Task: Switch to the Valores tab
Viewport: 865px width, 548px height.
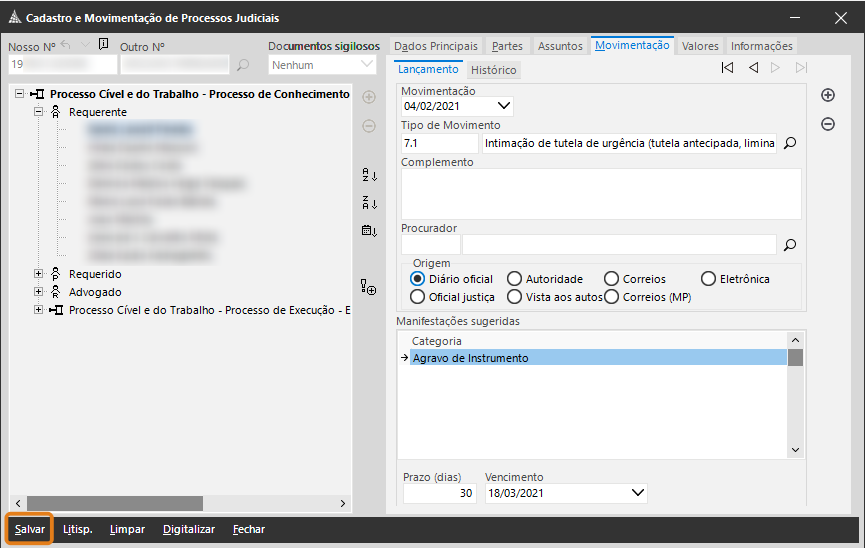Action: pyautogui.click(x=700, y=46)
